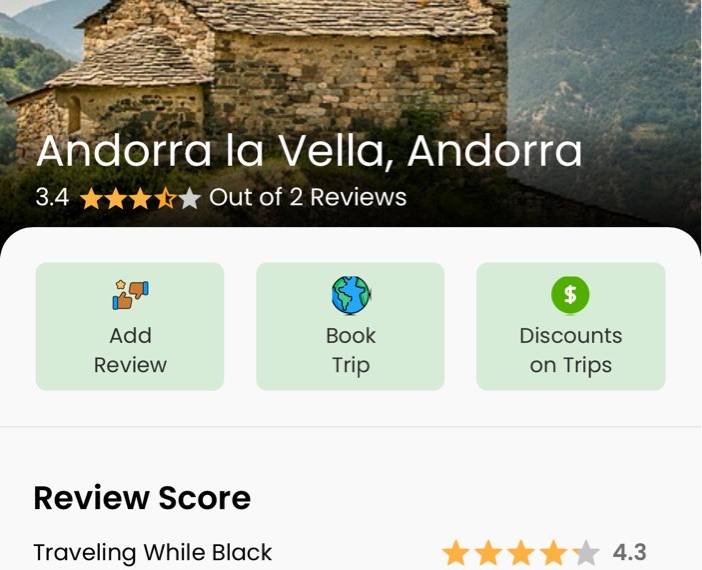Click the Andorra la Vella, Andorra title
Image resolution: width=702 pixels, height=570 pixels.
point(309,151)
